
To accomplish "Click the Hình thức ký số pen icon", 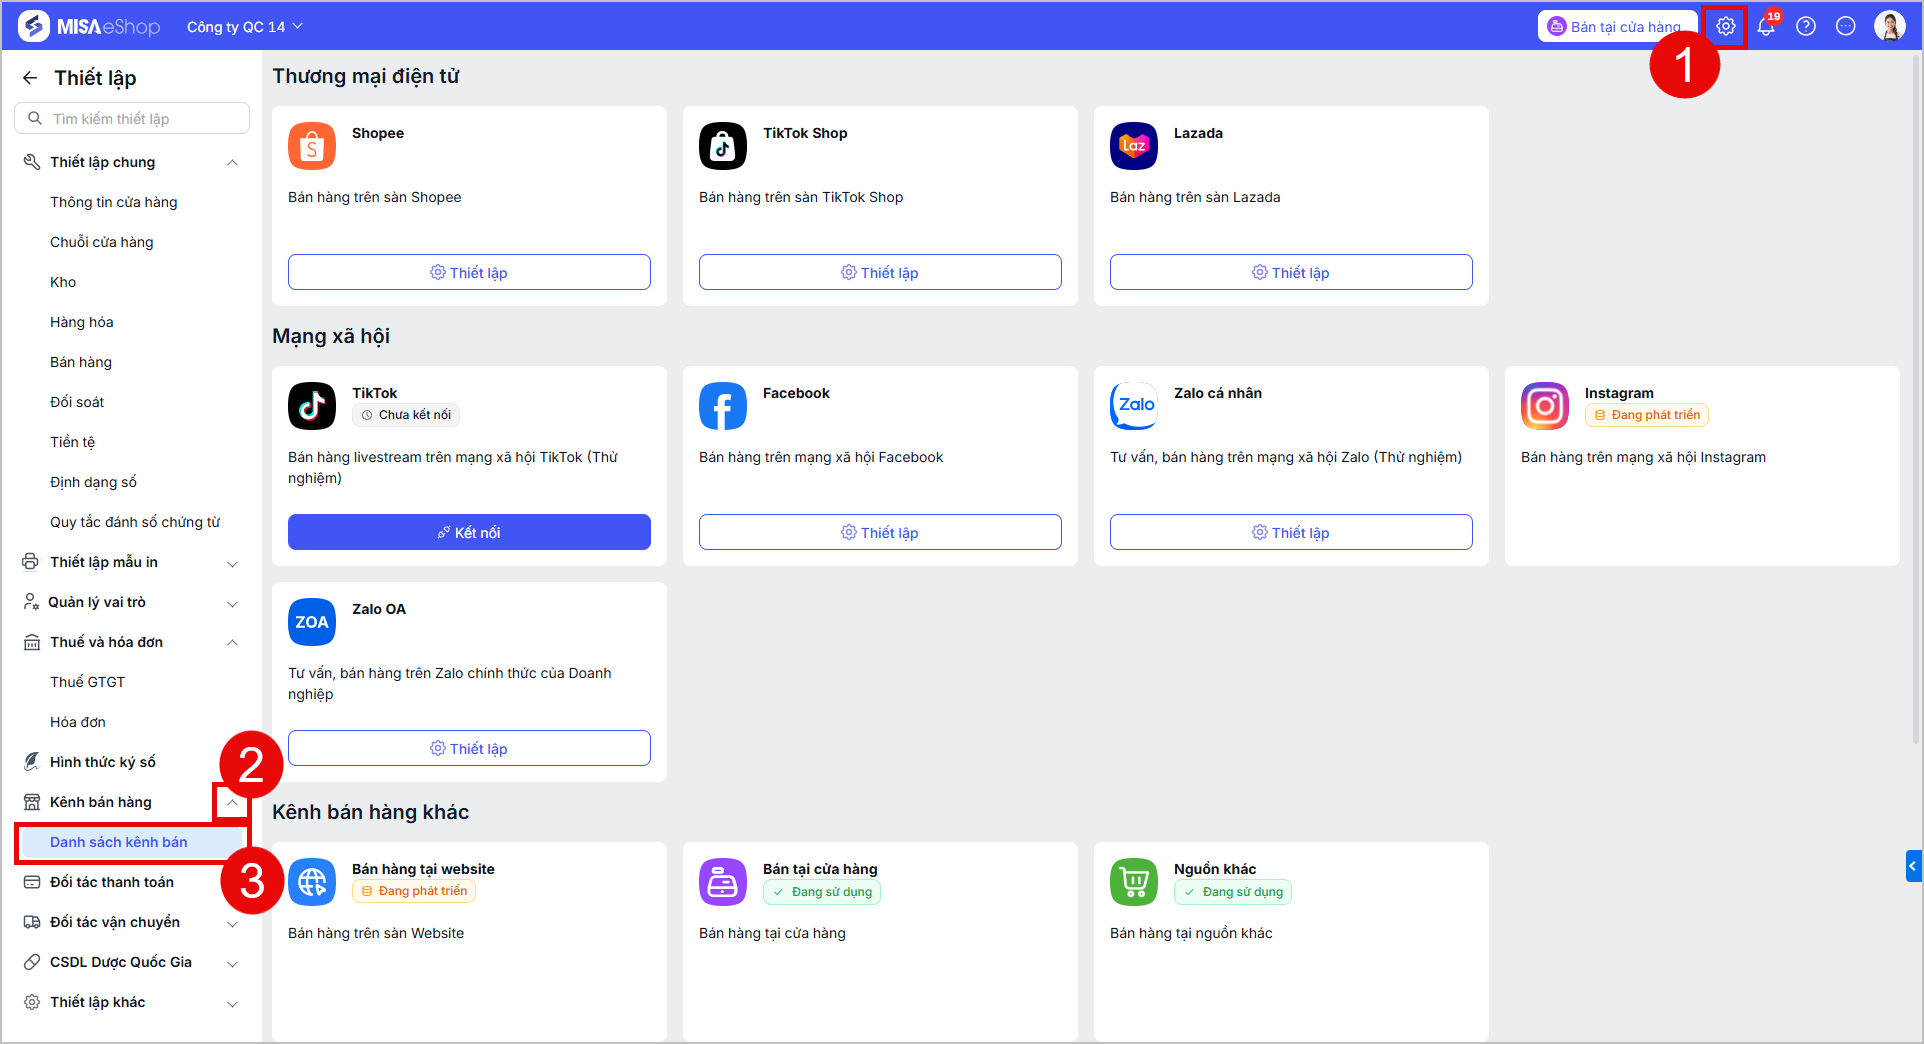I will (32, 762).
